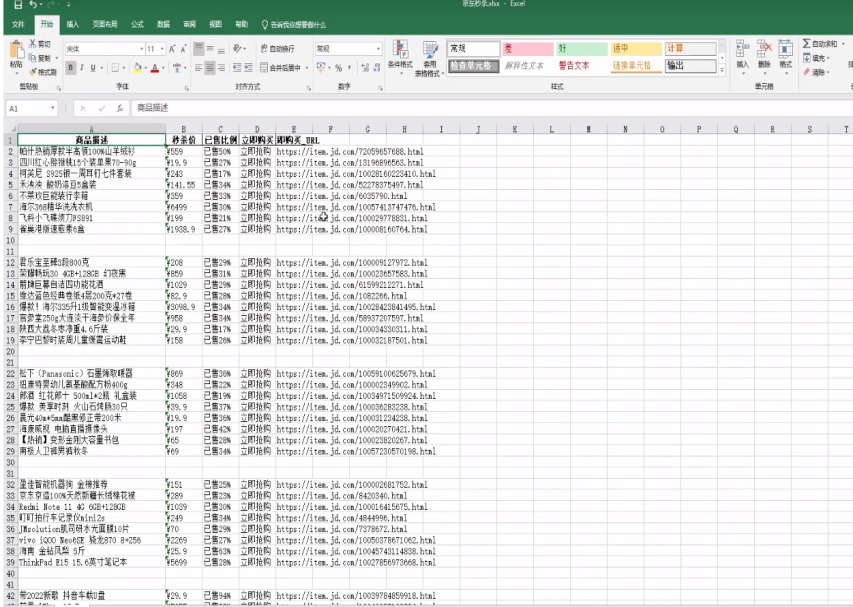Click the fill color paint bucket icon
The width and height of the screenshot is (853, 607).
click(x=138, y=68)
